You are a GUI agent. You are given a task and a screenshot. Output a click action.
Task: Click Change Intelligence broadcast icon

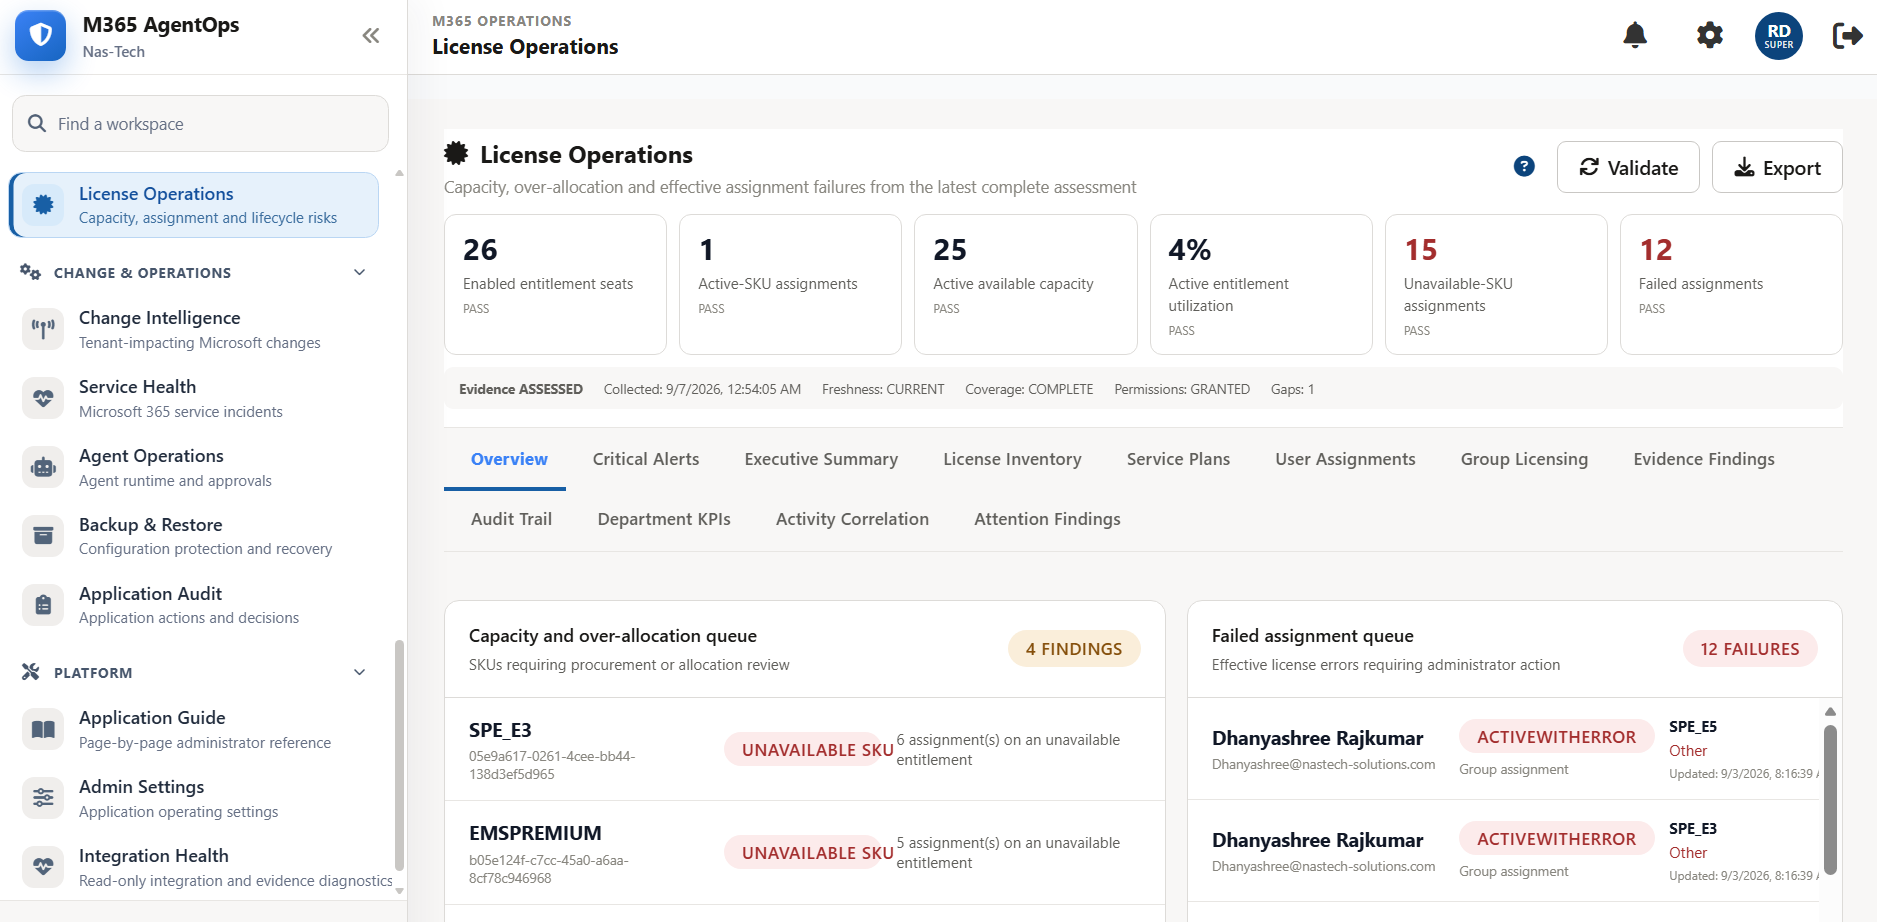[43, 329]
